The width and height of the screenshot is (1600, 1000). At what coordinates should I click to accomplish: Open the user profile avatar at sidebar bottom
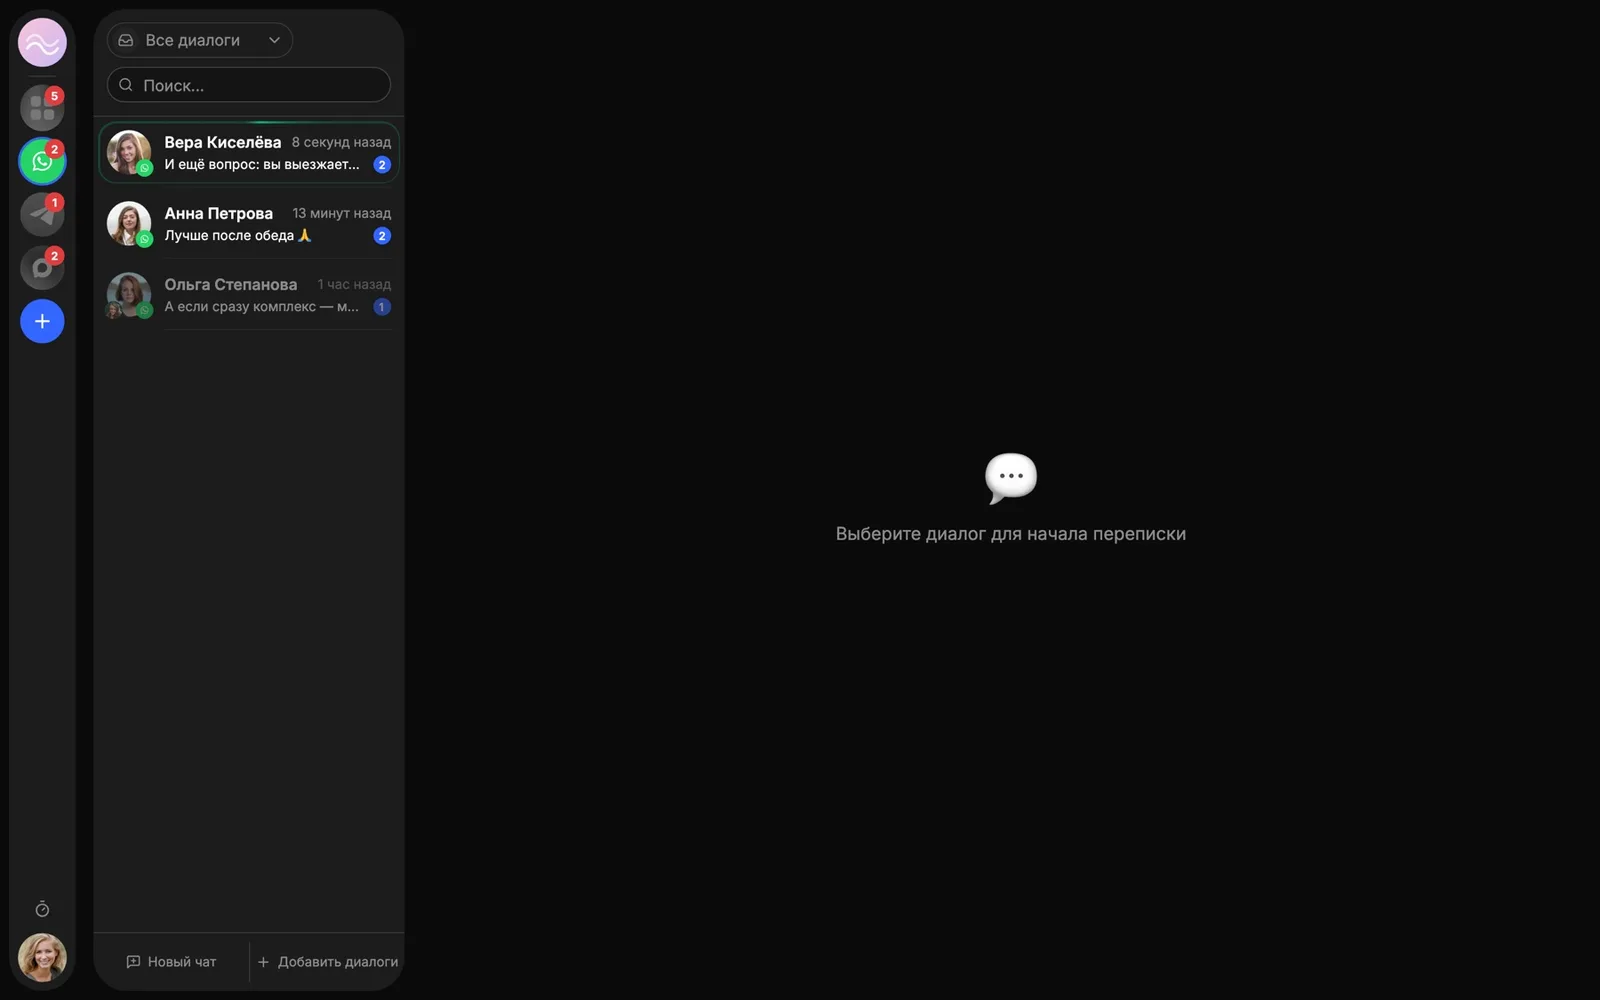click(x=42, y=958)
